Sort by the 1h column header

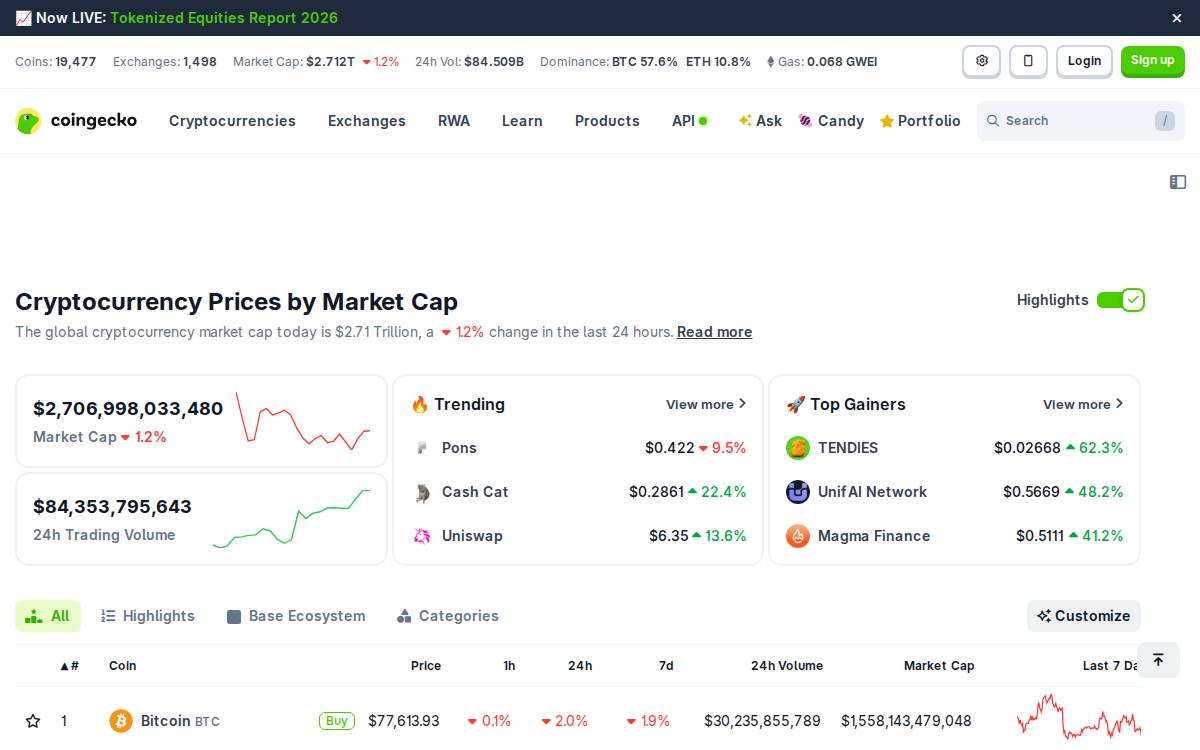pyautogui.click(x=509, y=666)
